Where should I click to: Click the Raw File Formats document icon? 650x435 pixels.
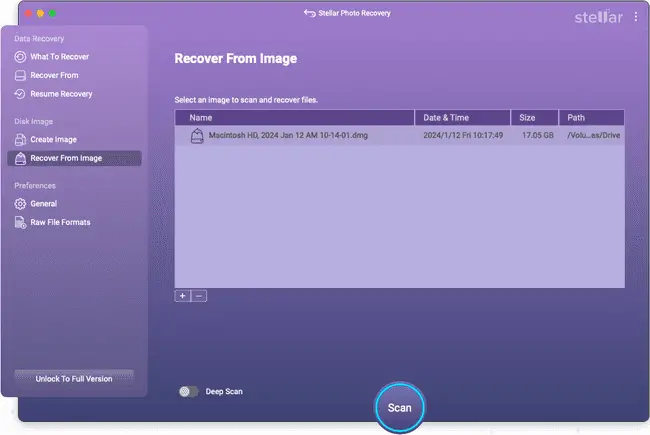pyautogui.click(x=20, y=223)
